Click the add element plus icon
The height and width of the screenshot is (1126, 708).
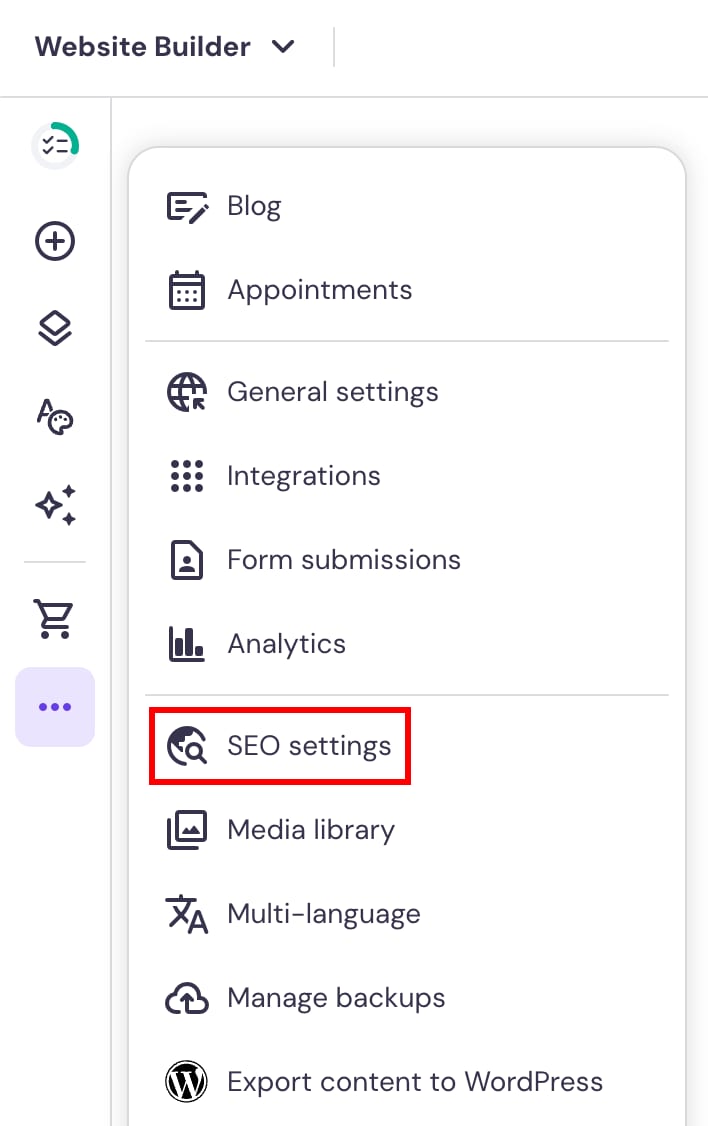tap(55, 241)
